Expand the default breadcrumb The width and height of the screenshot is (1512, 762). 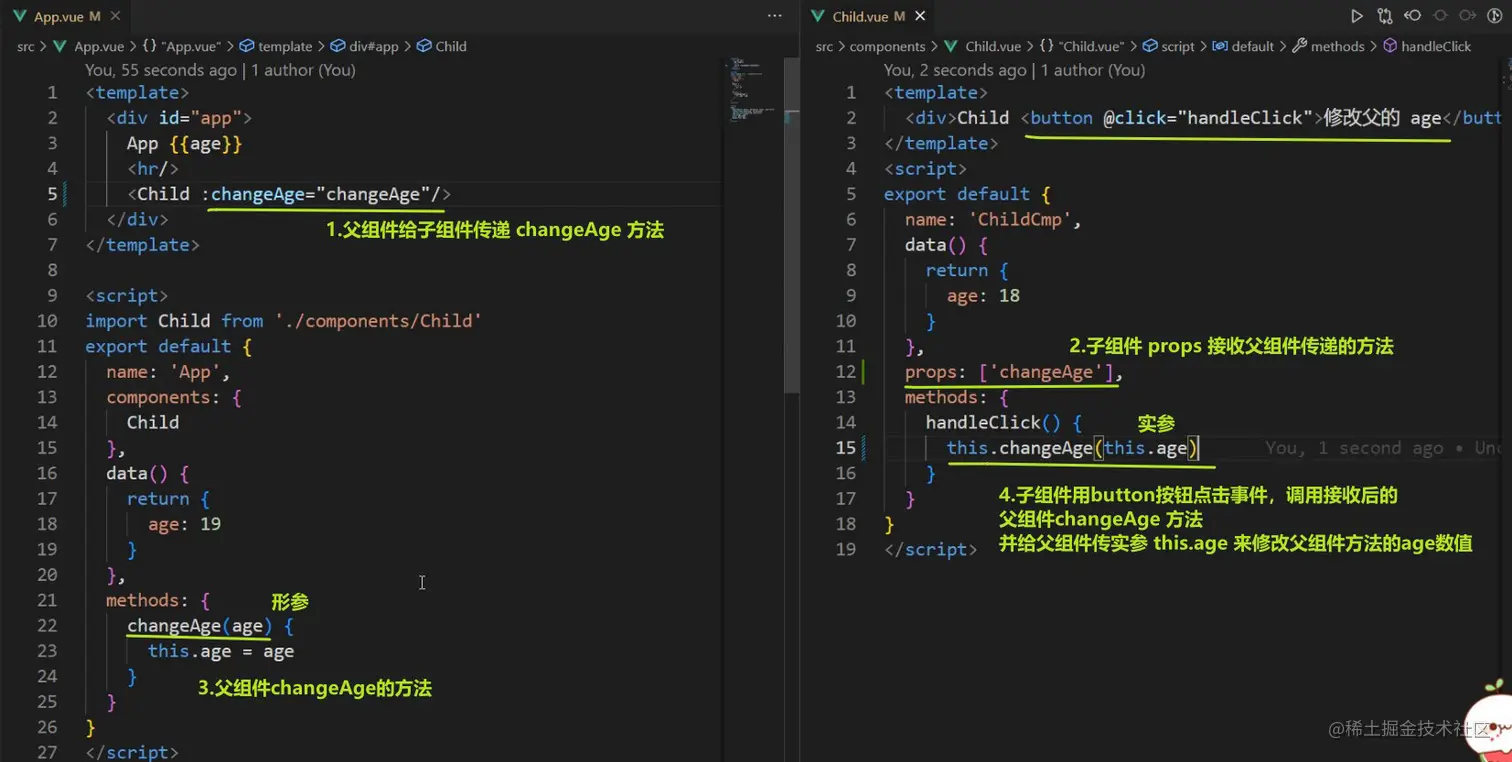click(1243, 46)
